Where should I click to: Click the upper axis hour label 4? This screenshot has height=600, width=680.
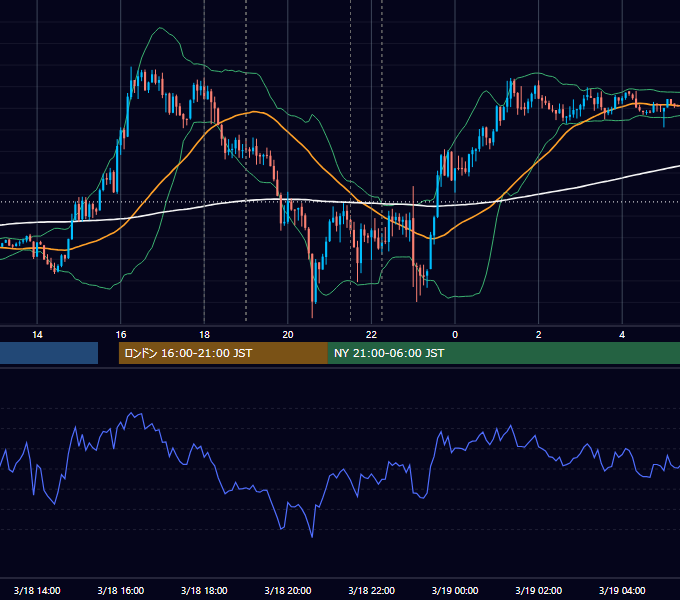[622, 335]
